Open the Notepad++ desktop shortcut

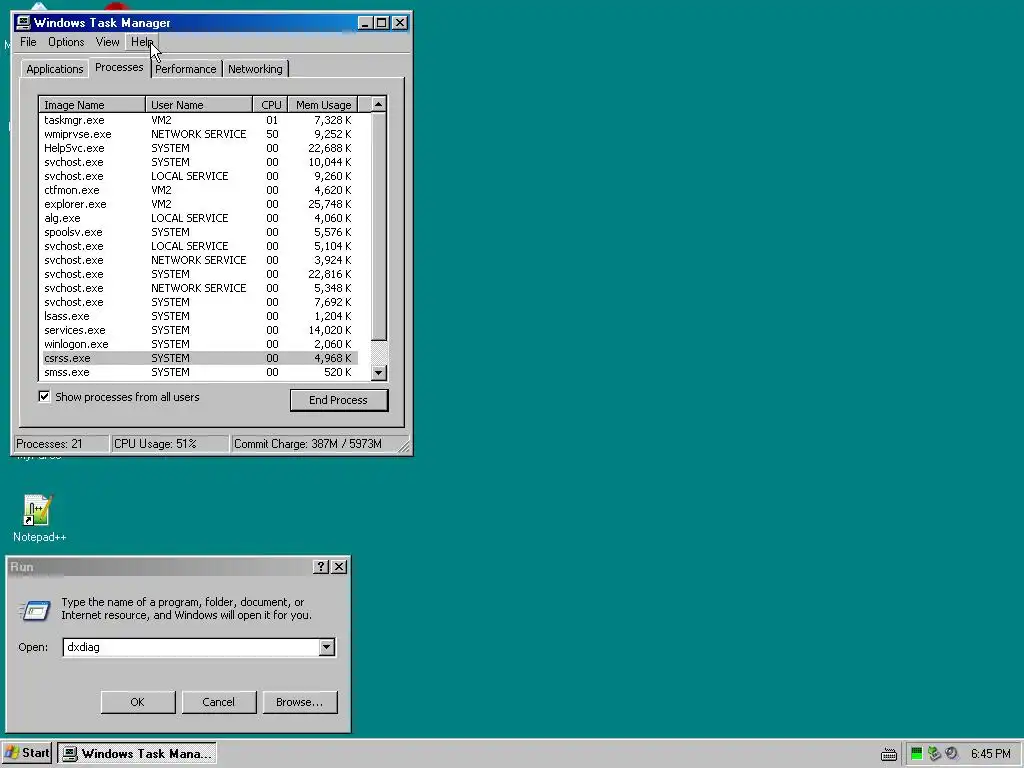[38, 518]
